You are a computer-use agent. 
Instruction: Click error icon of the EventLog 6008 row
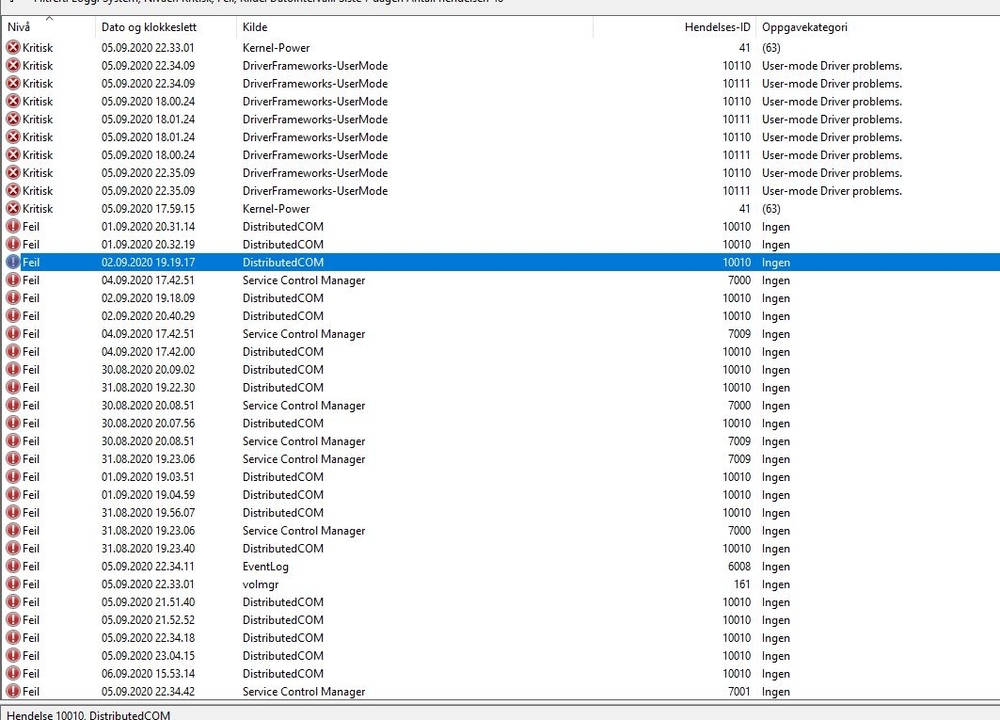coord(13,565)
